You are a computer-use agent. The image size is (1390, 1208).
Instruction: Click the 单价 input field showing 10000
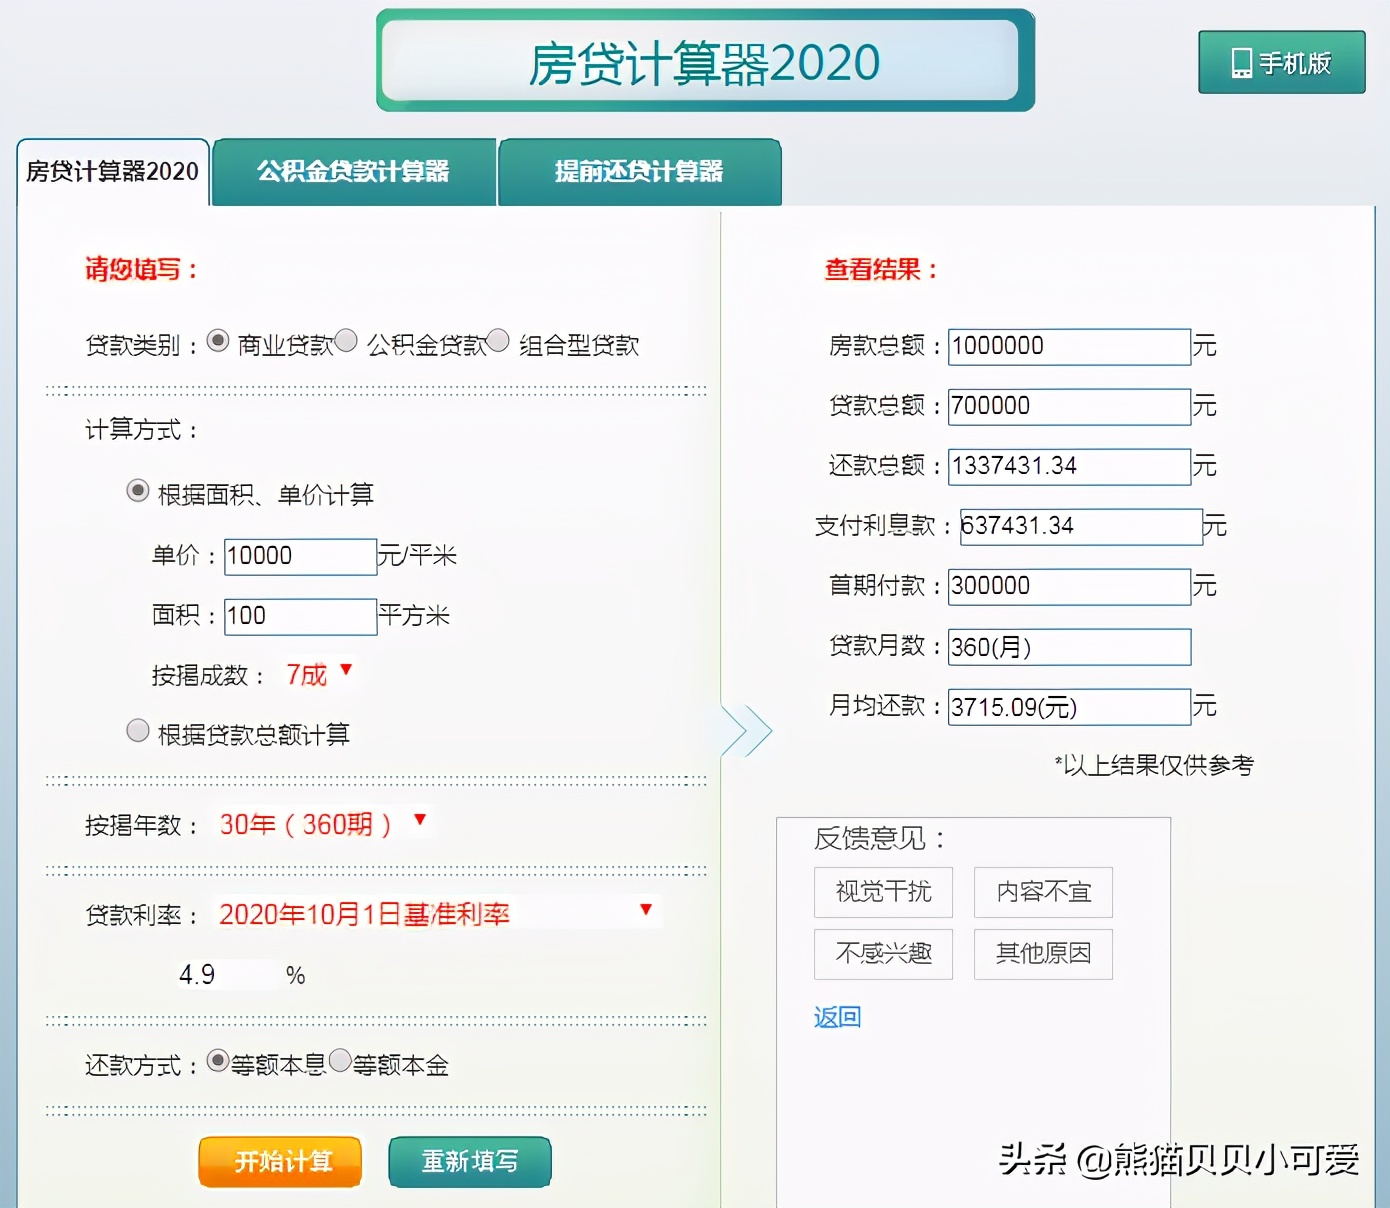pos(300,556)
